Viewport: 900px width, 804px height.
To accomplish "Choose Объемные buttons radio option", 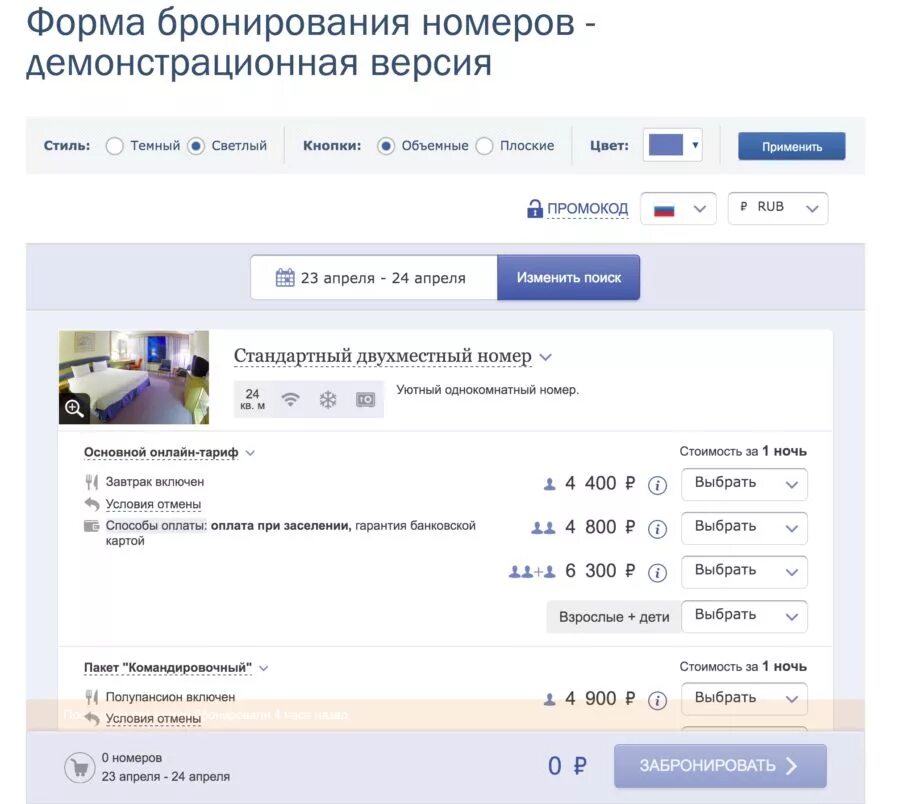I will (x=386, y=146).
